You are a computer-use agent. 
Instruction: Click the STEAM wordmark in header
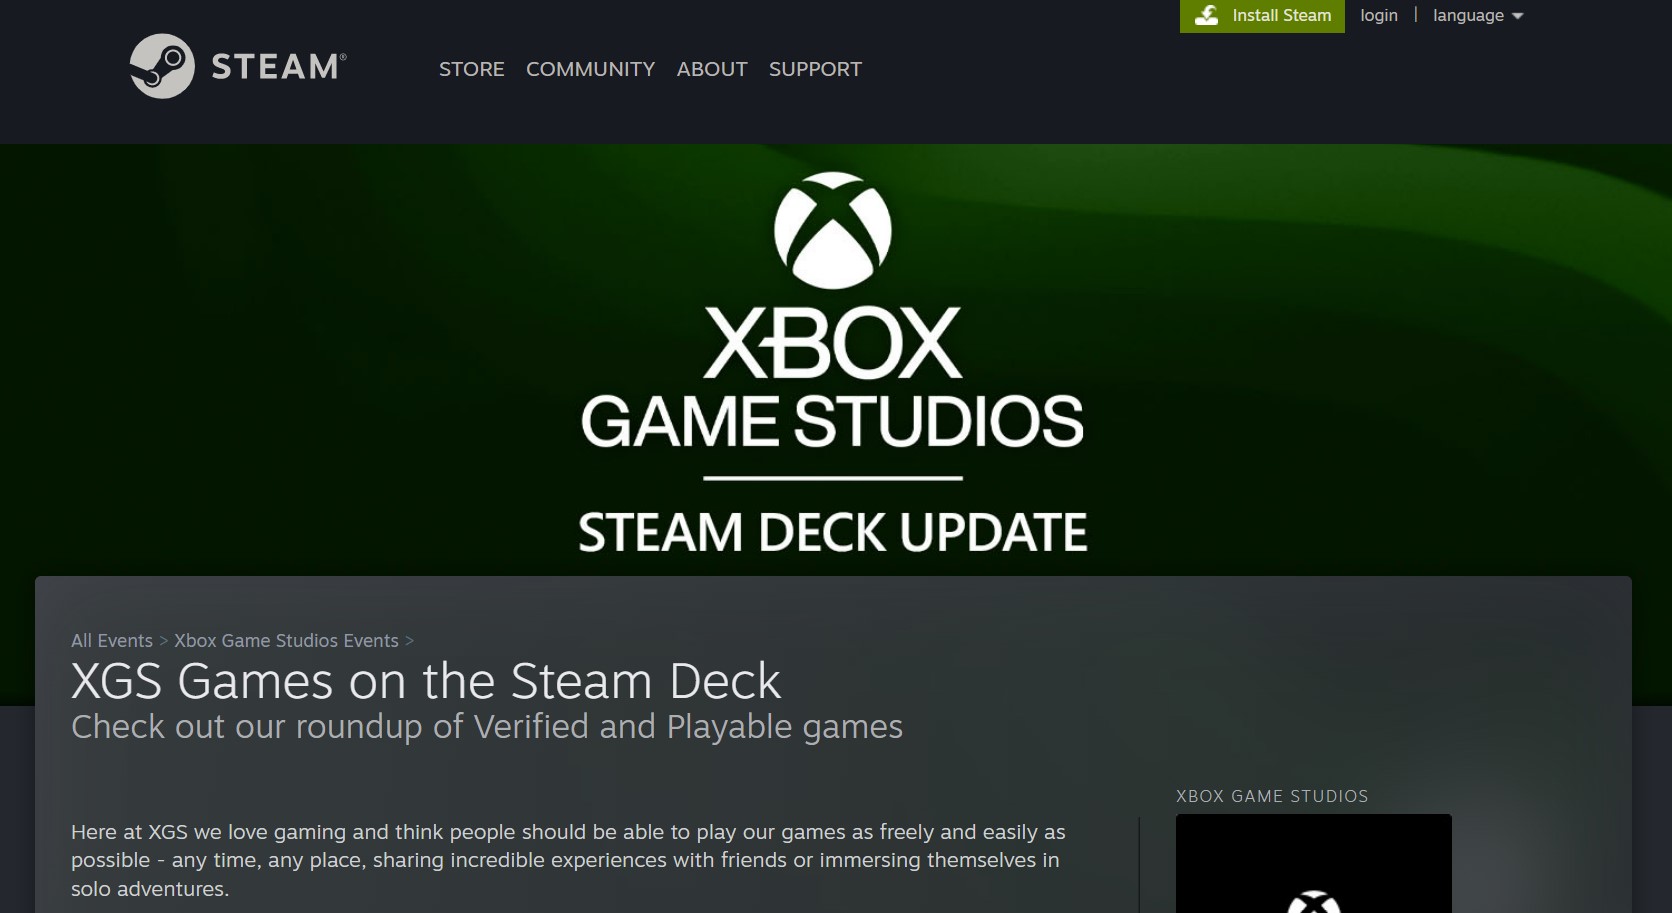point(278,67)
